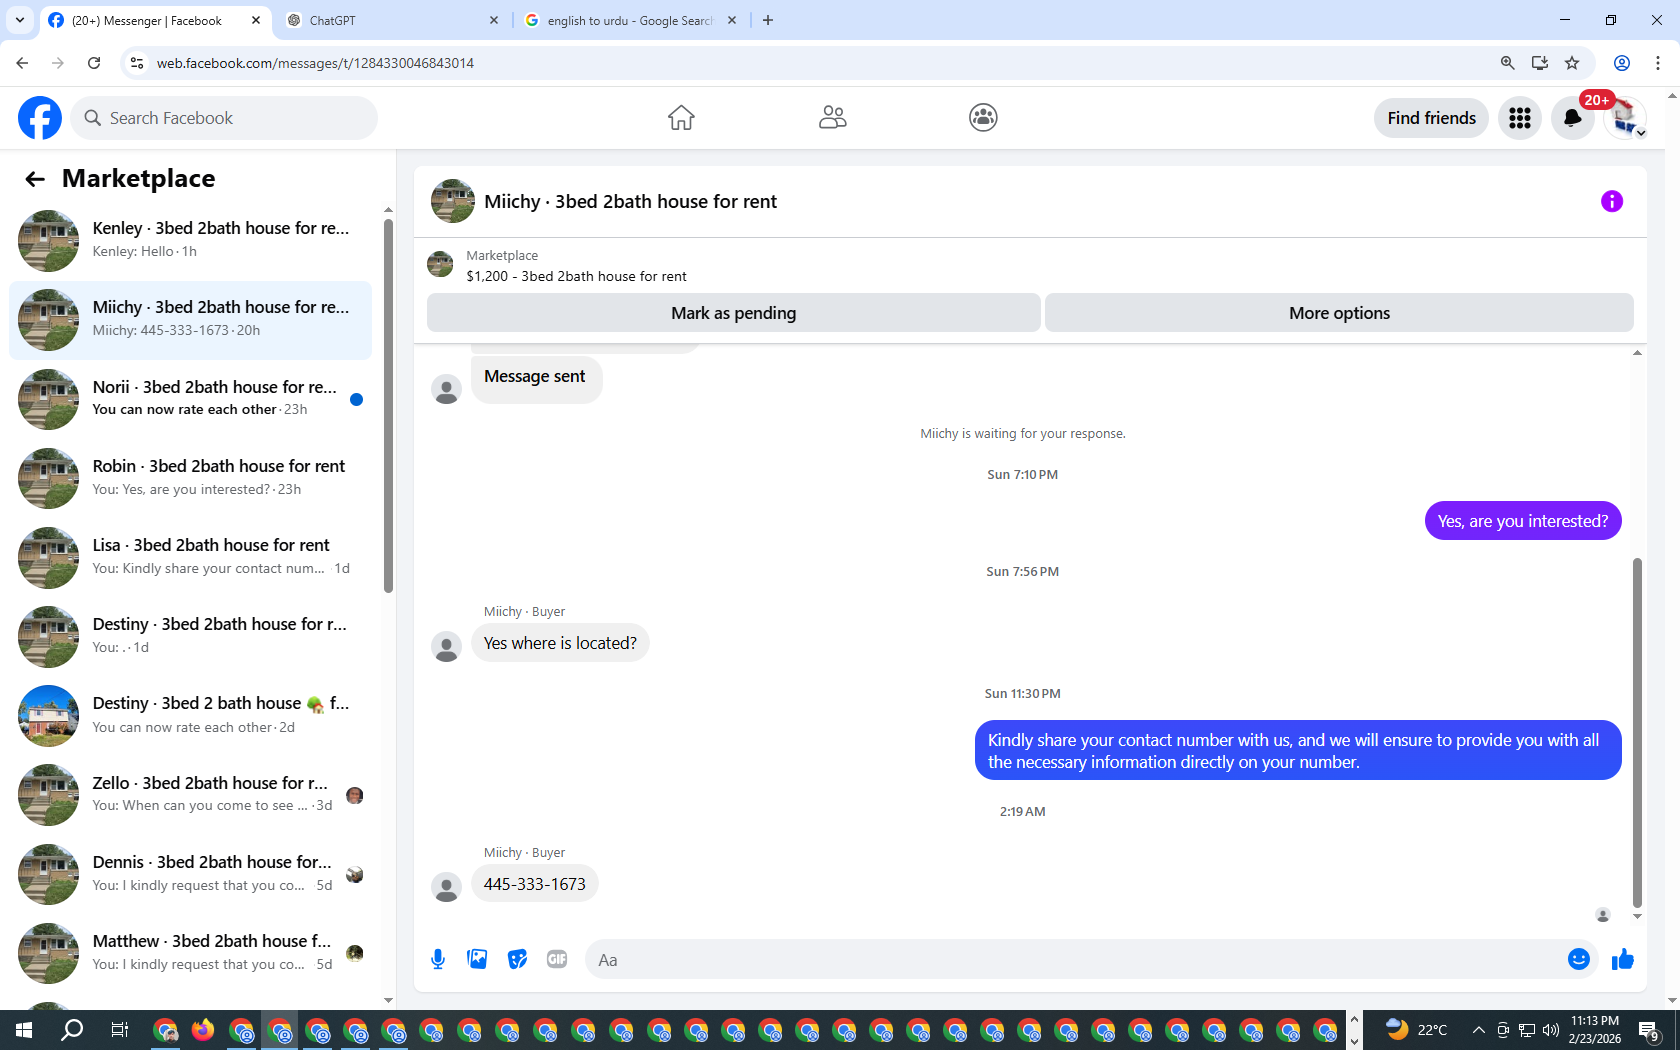
Task: Open Chrome tab search dropdown arrow
Action: pyautogui.click(x=19, y=20)
